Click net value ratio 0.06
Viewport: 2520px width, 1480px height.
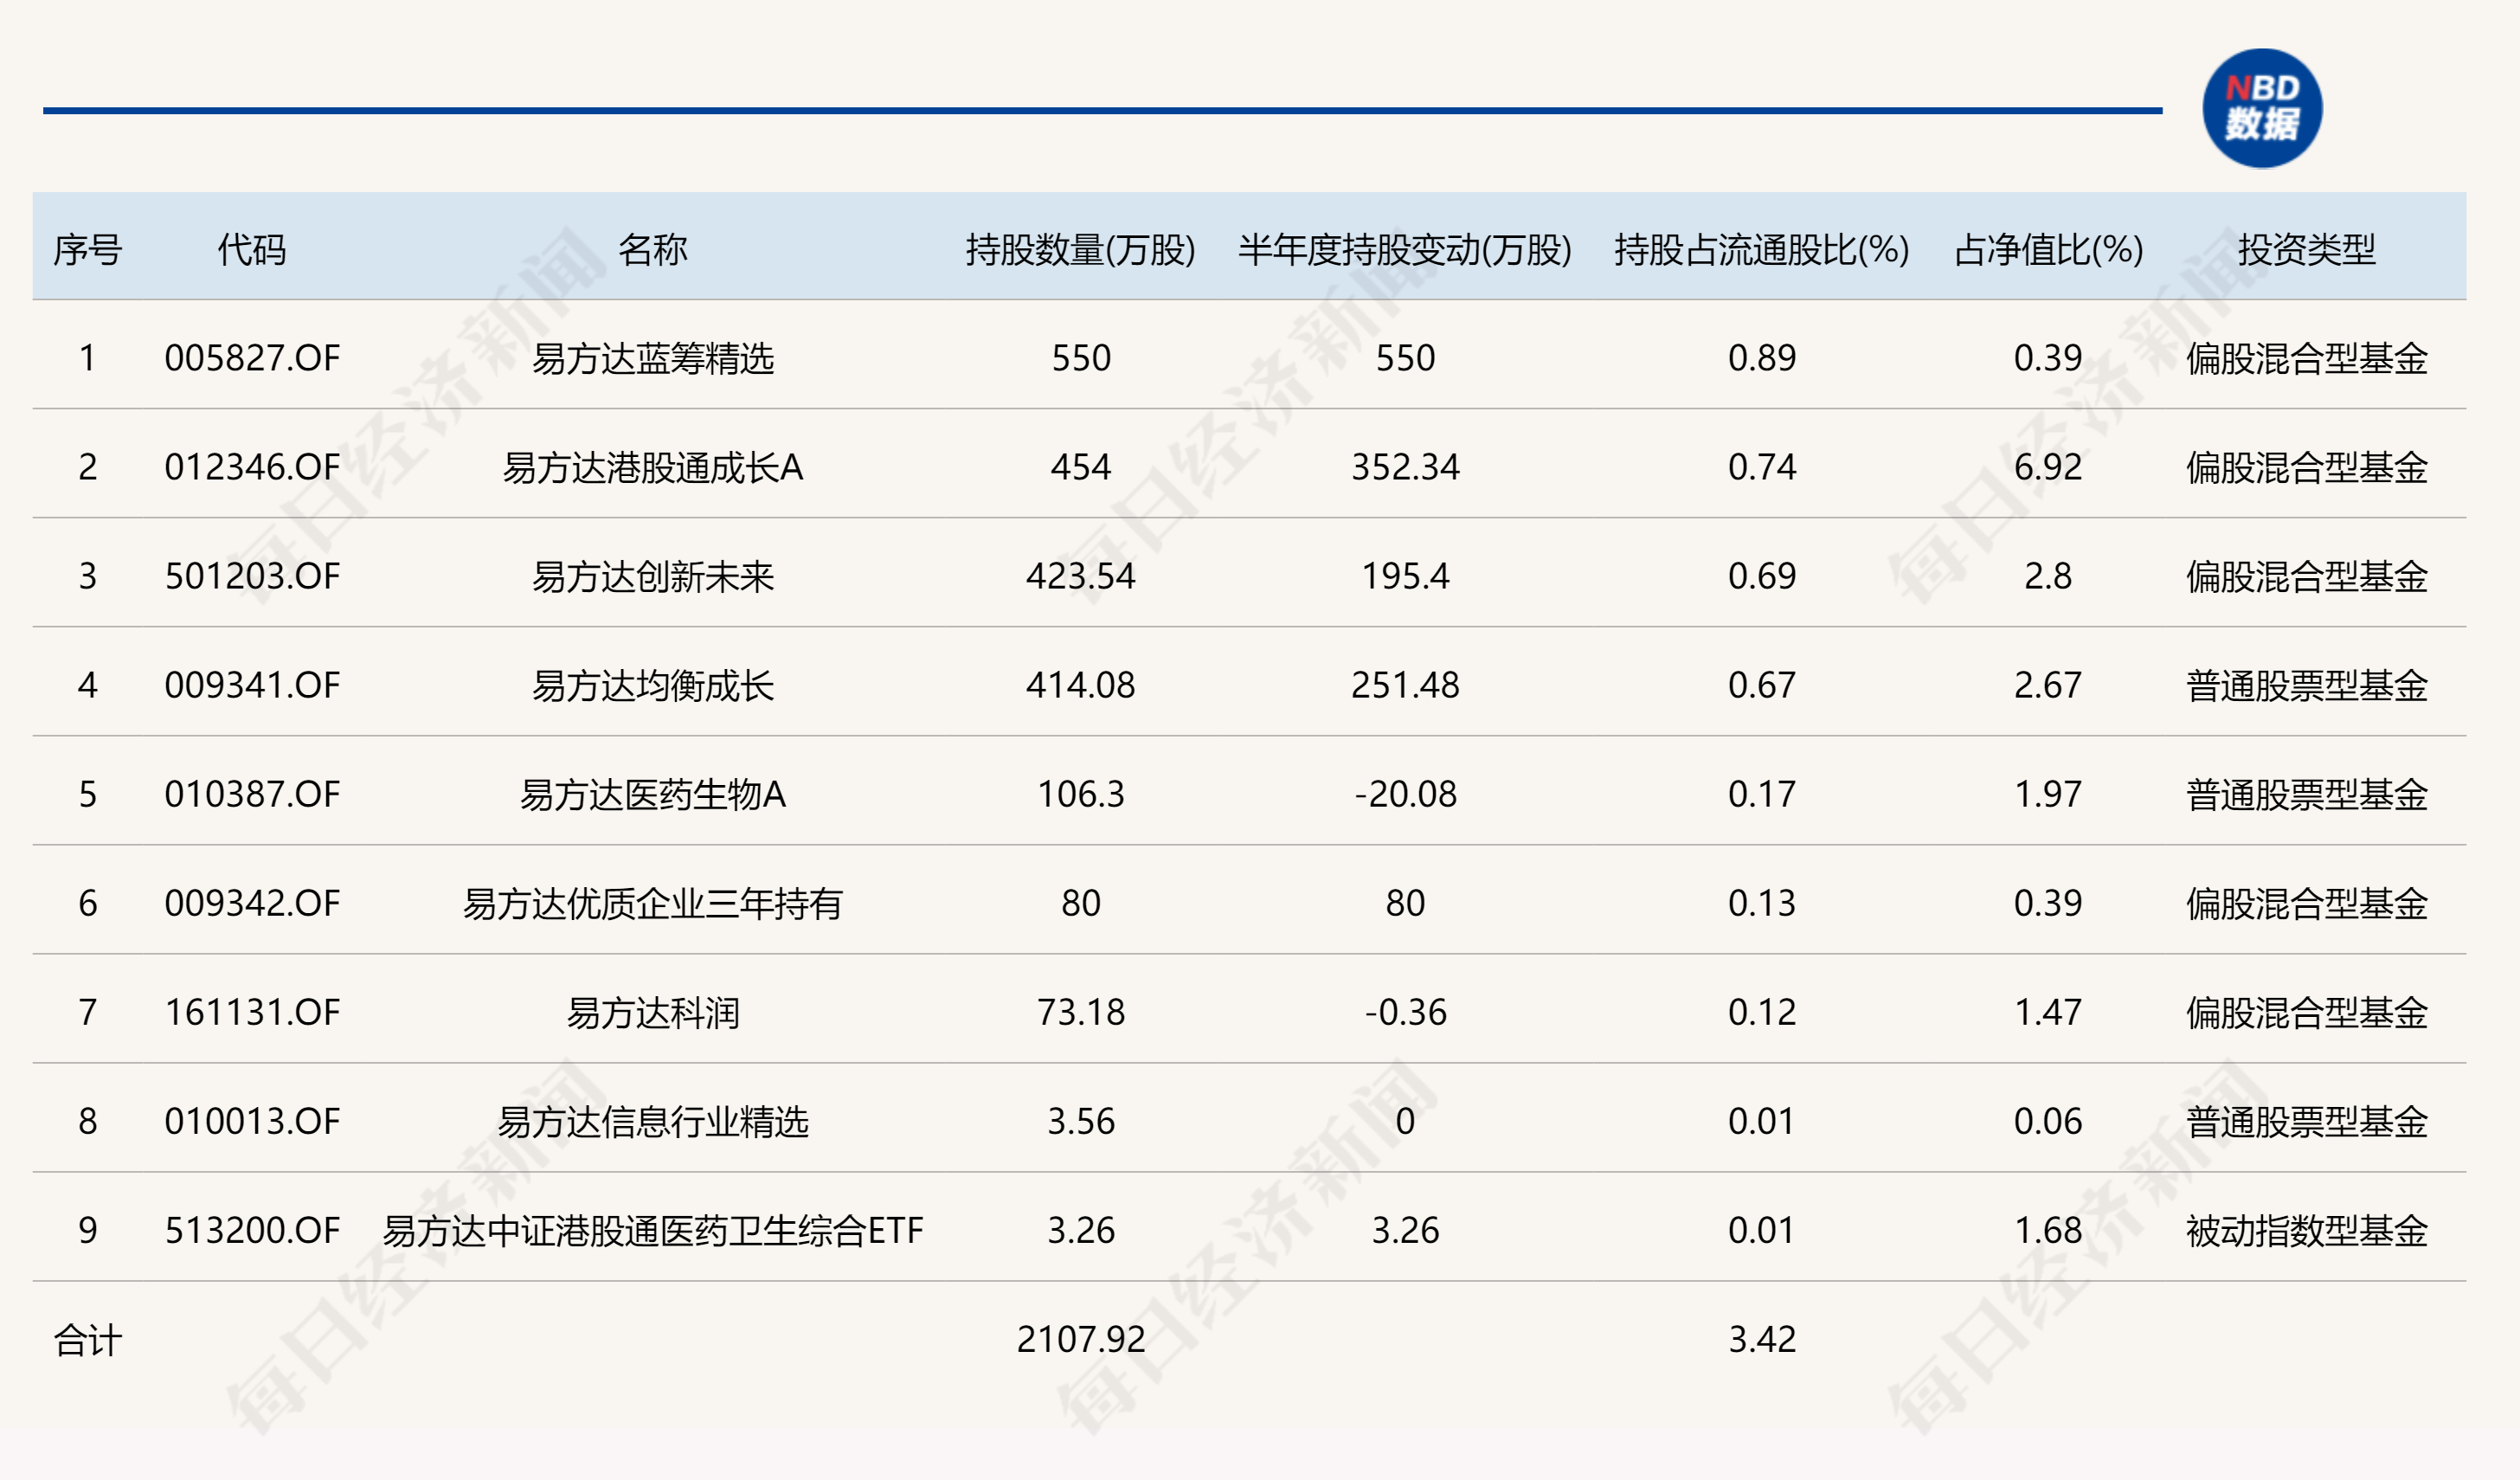click(2048, 1121)
